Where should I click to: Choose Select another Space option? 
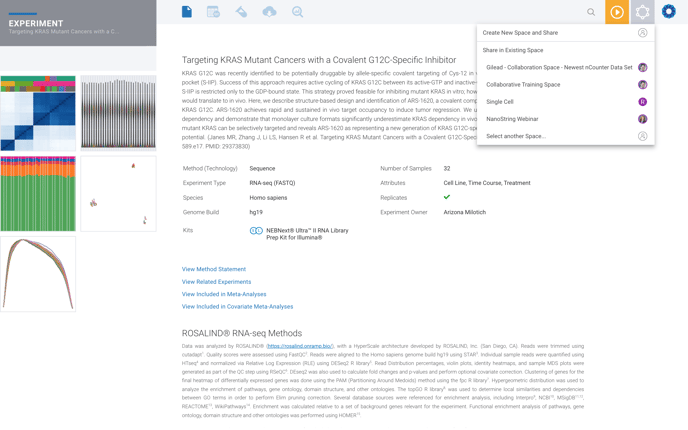click(x=566, y=136)
